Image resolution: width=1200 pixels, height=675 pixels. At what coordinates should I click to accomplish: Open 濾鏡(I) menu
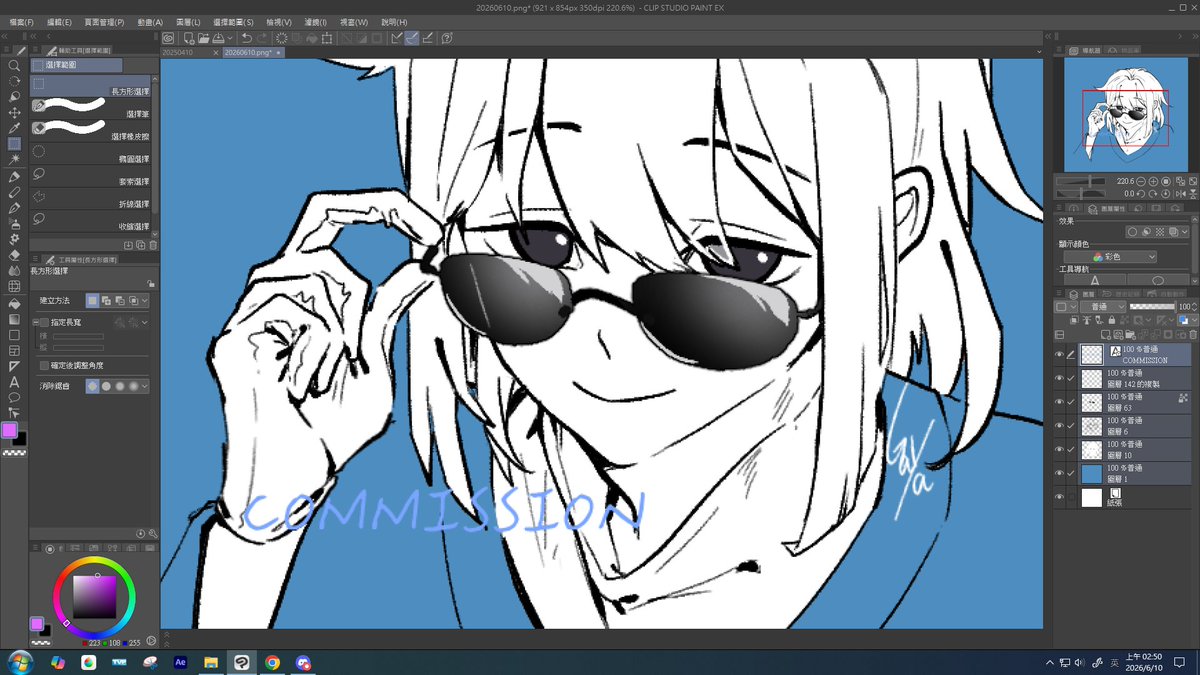click(x=317, y=21)
